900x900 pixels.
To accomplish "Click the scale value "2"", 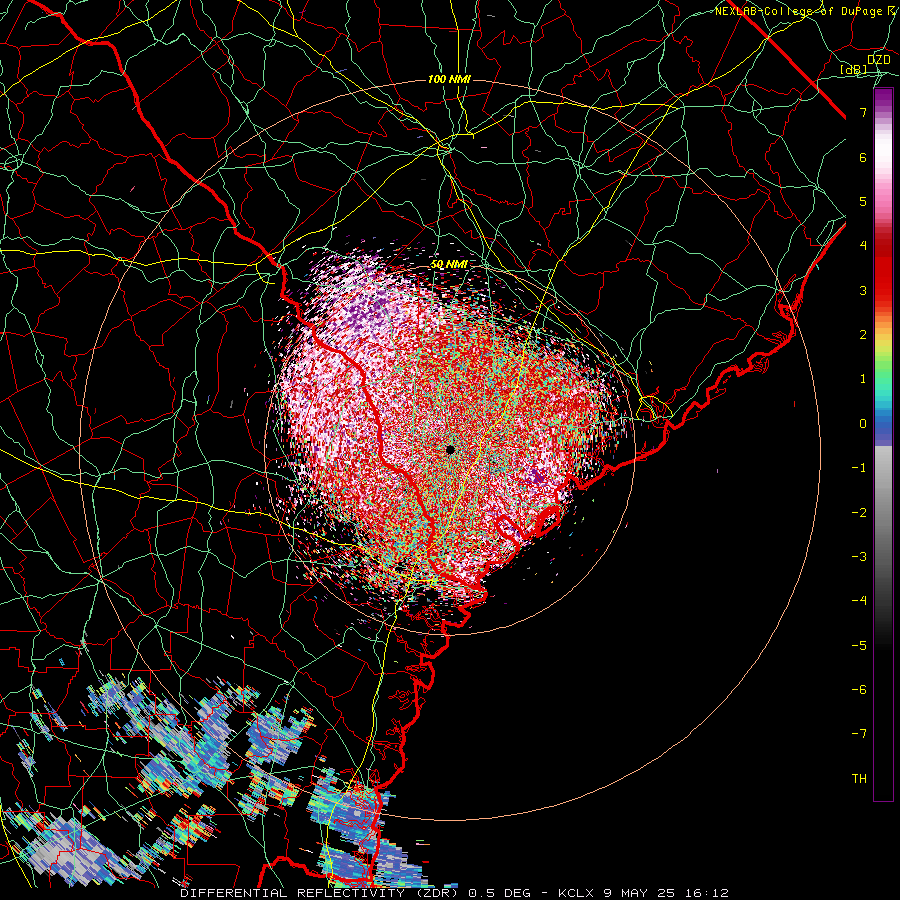I will [x=863, y=335].
